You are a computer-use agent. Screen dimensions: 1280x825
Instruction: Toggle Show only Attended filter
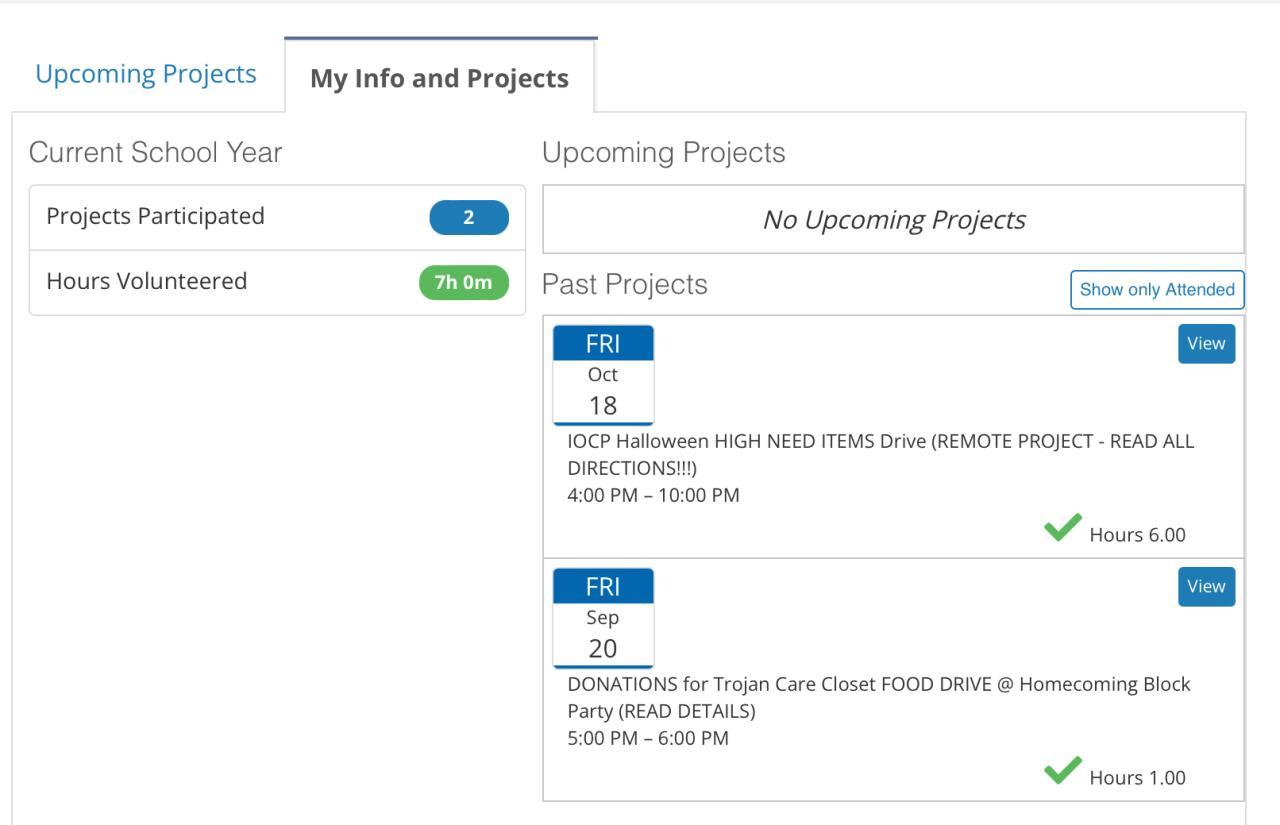(x=1157, y=290)
